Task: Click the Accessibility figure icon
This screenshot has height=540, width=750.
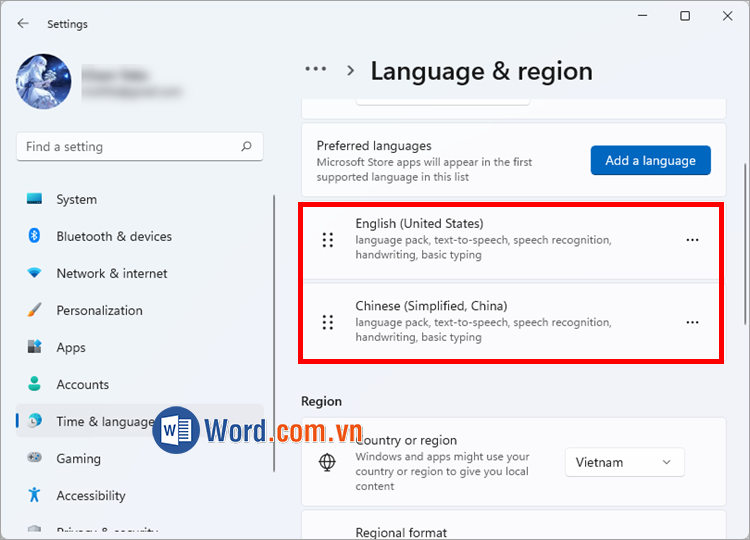Action: pyautogui.click(x=35, y=495)
